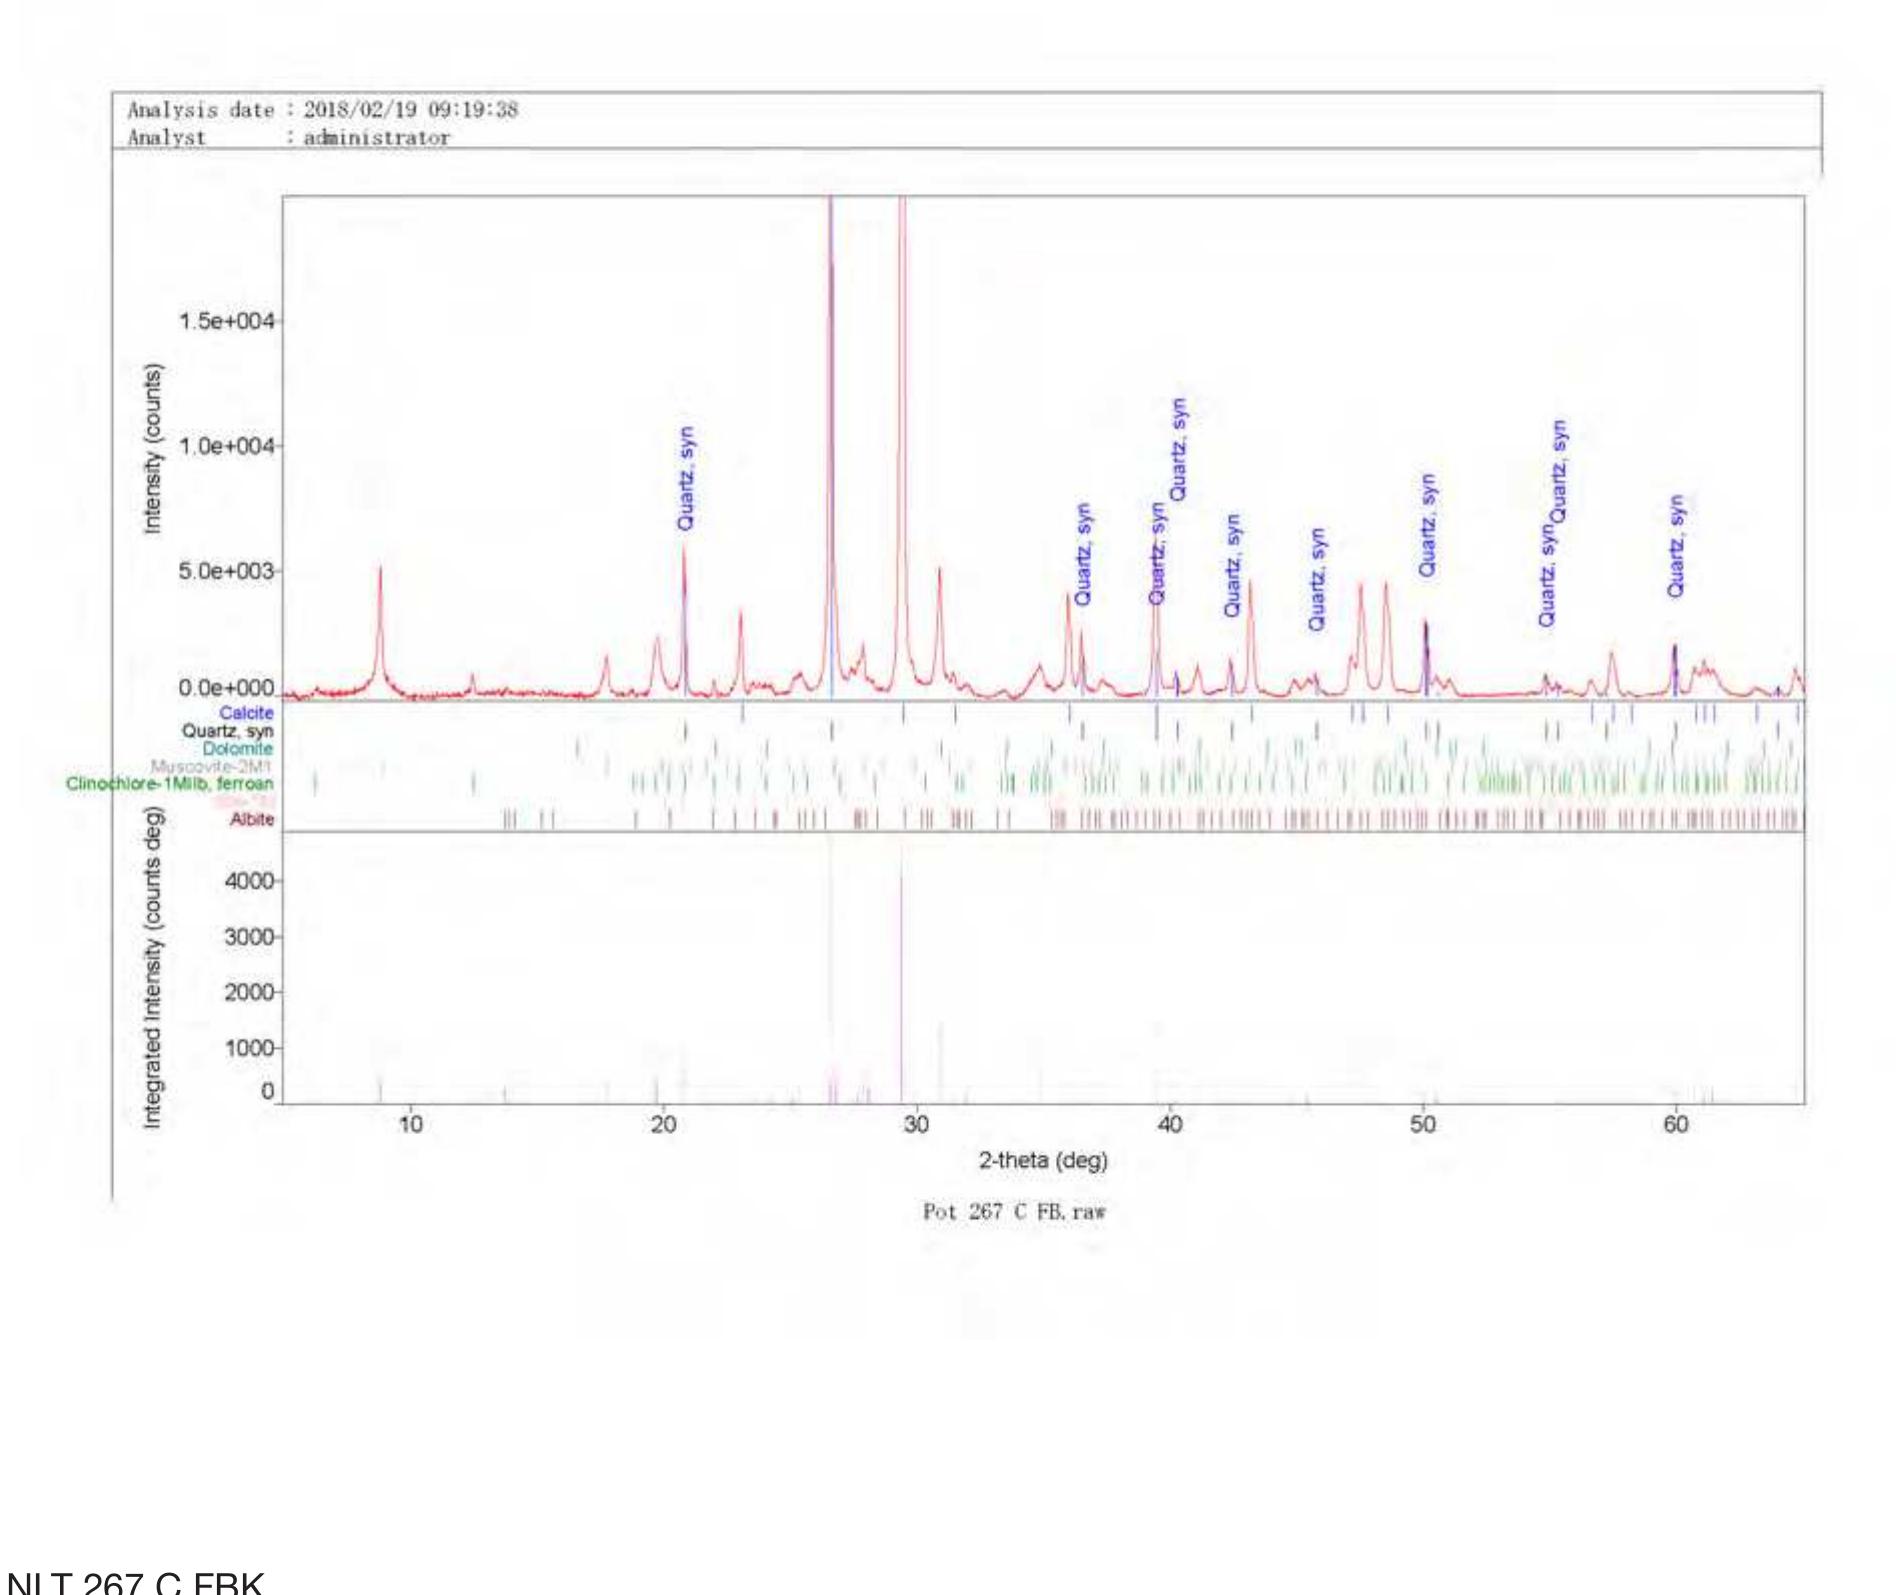Select the Muscovite-2M1 legend label

pos(211,767)
